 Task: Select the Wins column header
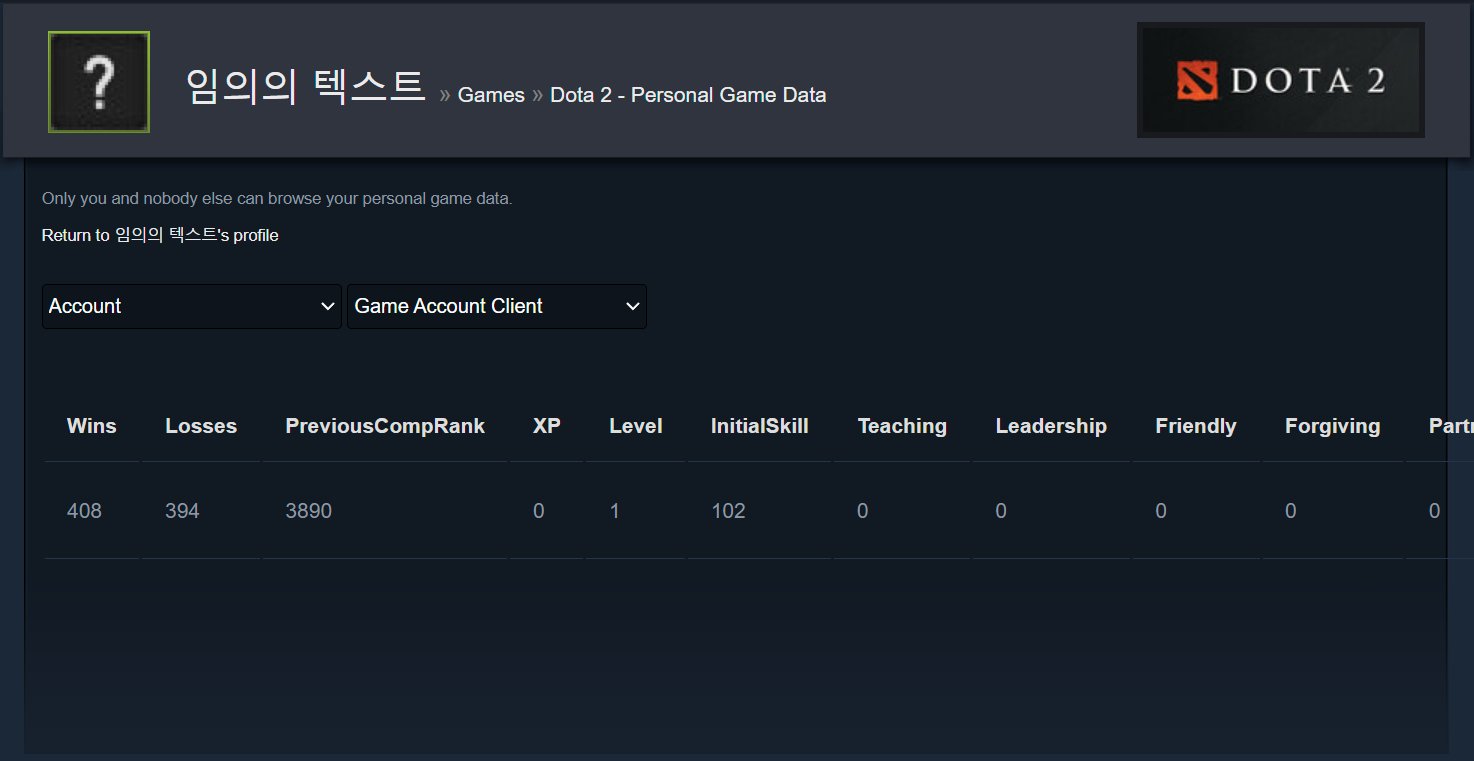pos(92,426)
